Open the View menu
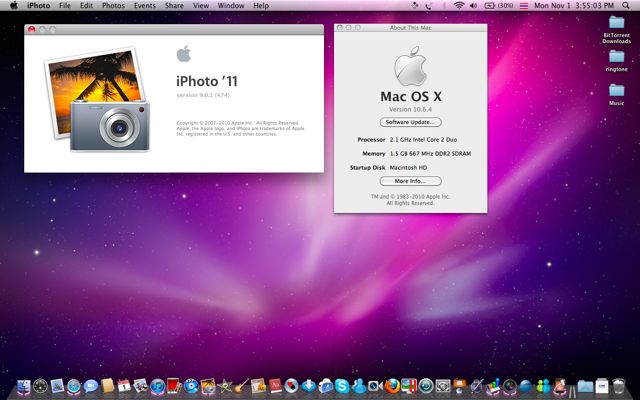The image size is (640, 400). (201, 6)
